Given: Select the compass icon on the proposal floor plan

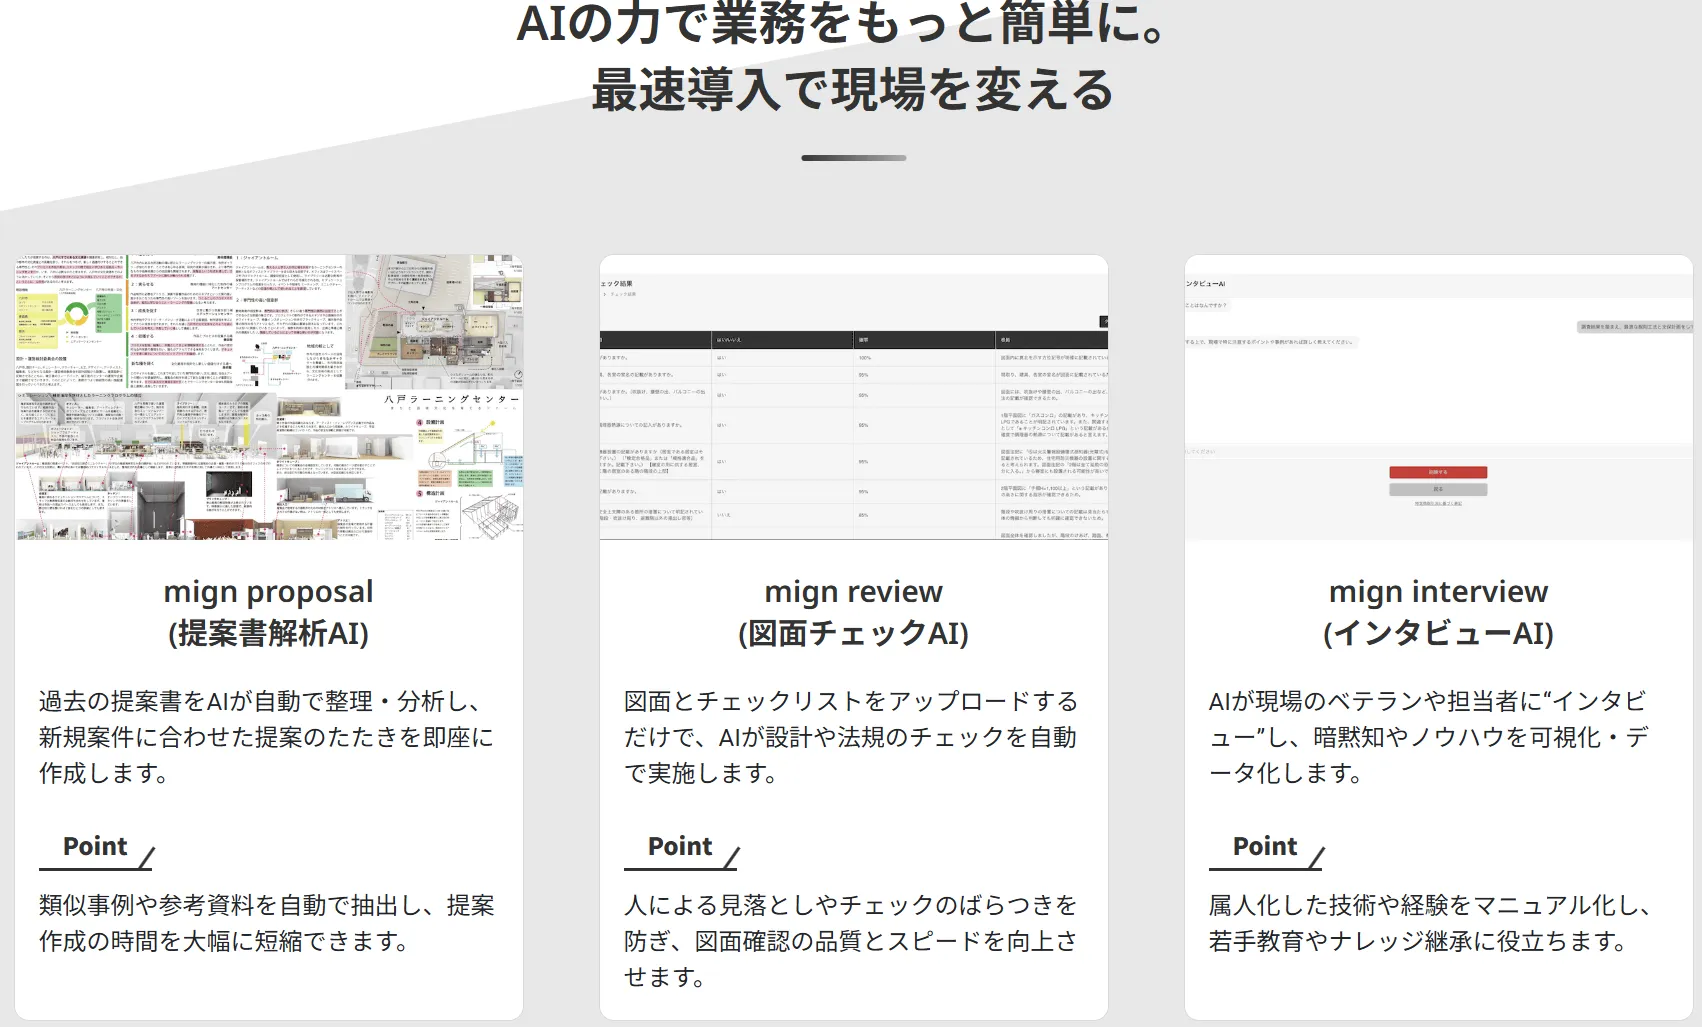Looking at the screenshot, I should point(518,376).
